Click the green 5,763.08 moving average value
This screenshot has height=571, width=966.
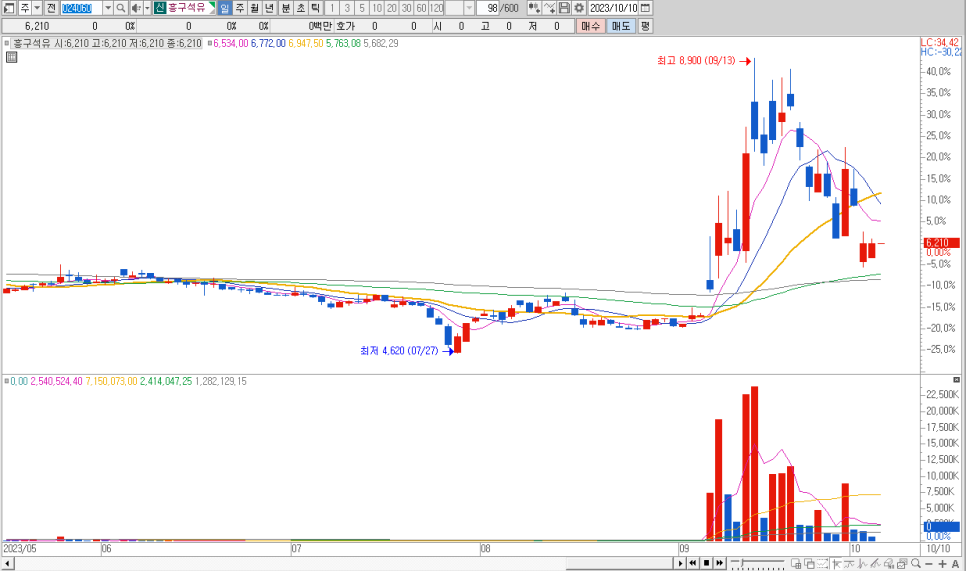pyautogui.click(x=343, y=43)
